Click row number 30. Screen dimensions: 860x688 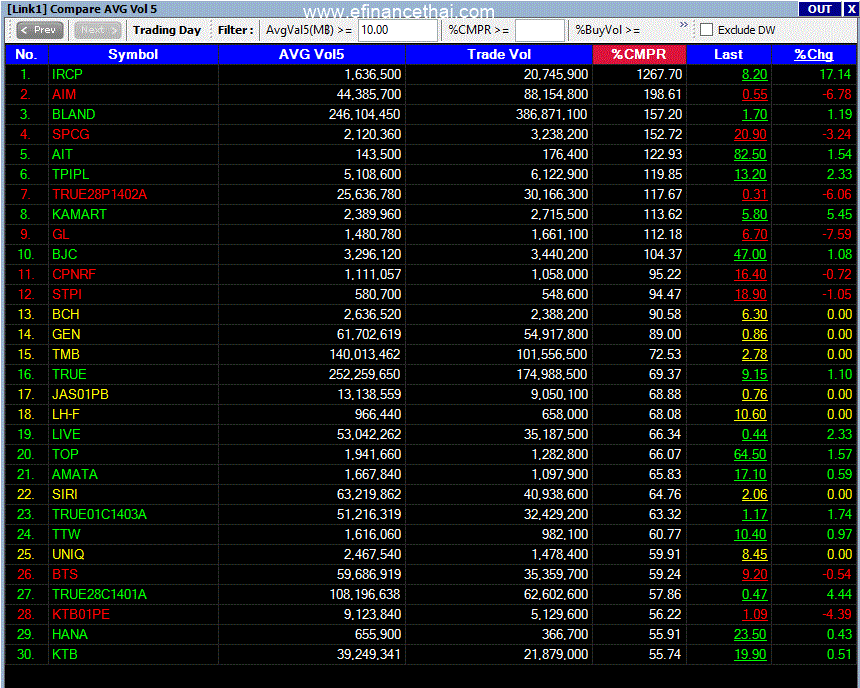point(25,655)
